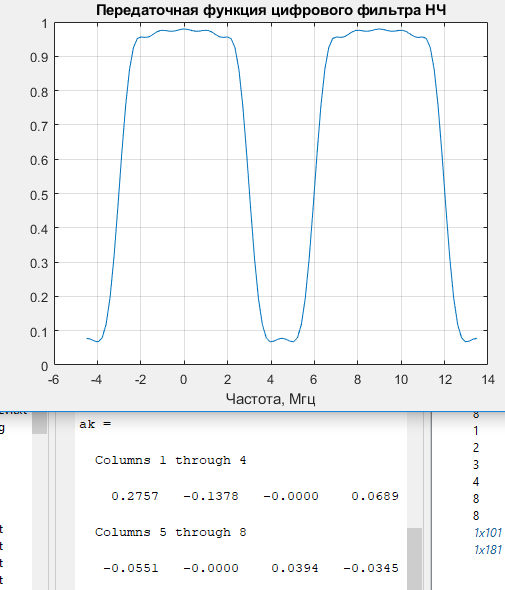
Task: Click the value 0.0689 in Command Window
Action: (x=375, y=496)
